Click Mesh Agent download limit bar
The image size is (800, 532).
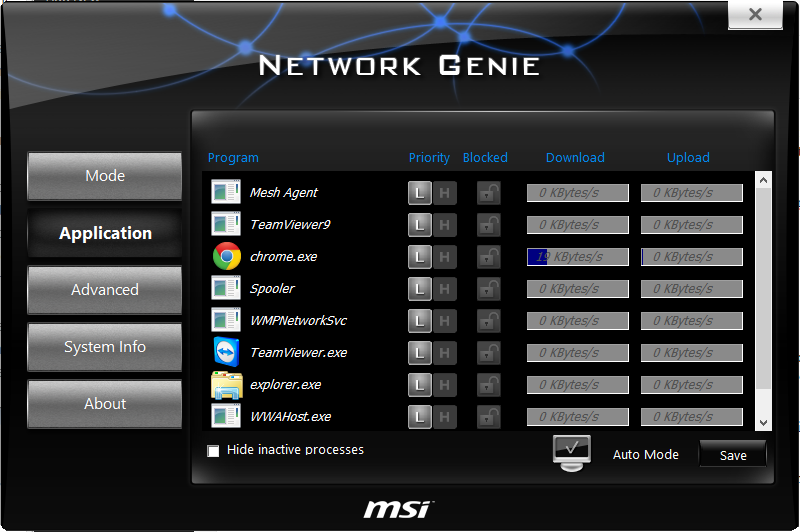pyautogui.click(x=578, y=193)
